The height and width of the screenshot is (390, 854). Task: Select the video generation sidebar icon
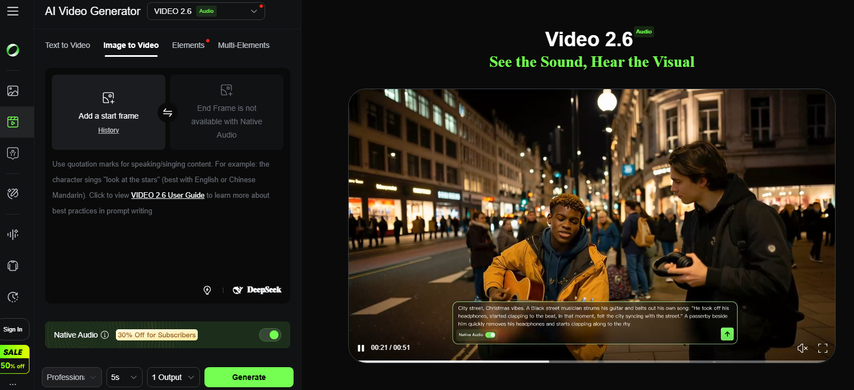tap(13, 121)
